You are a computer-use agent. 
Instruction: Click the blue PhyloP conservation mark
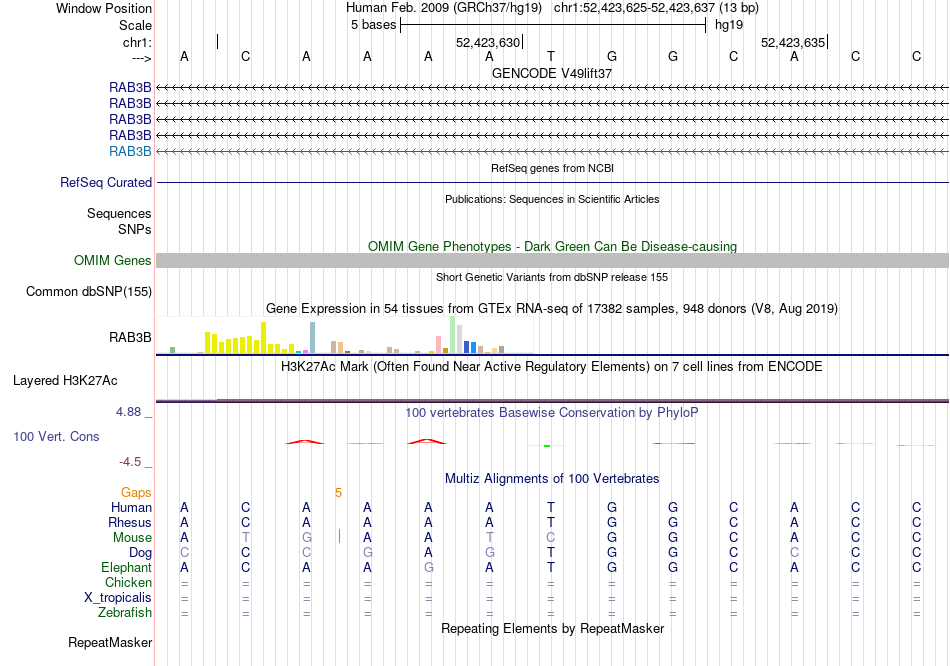pyautogui.click(x=674, y=444)
